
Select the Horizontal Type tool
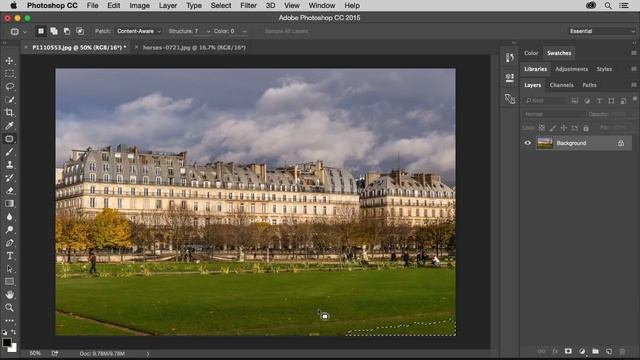click(9, 256)
